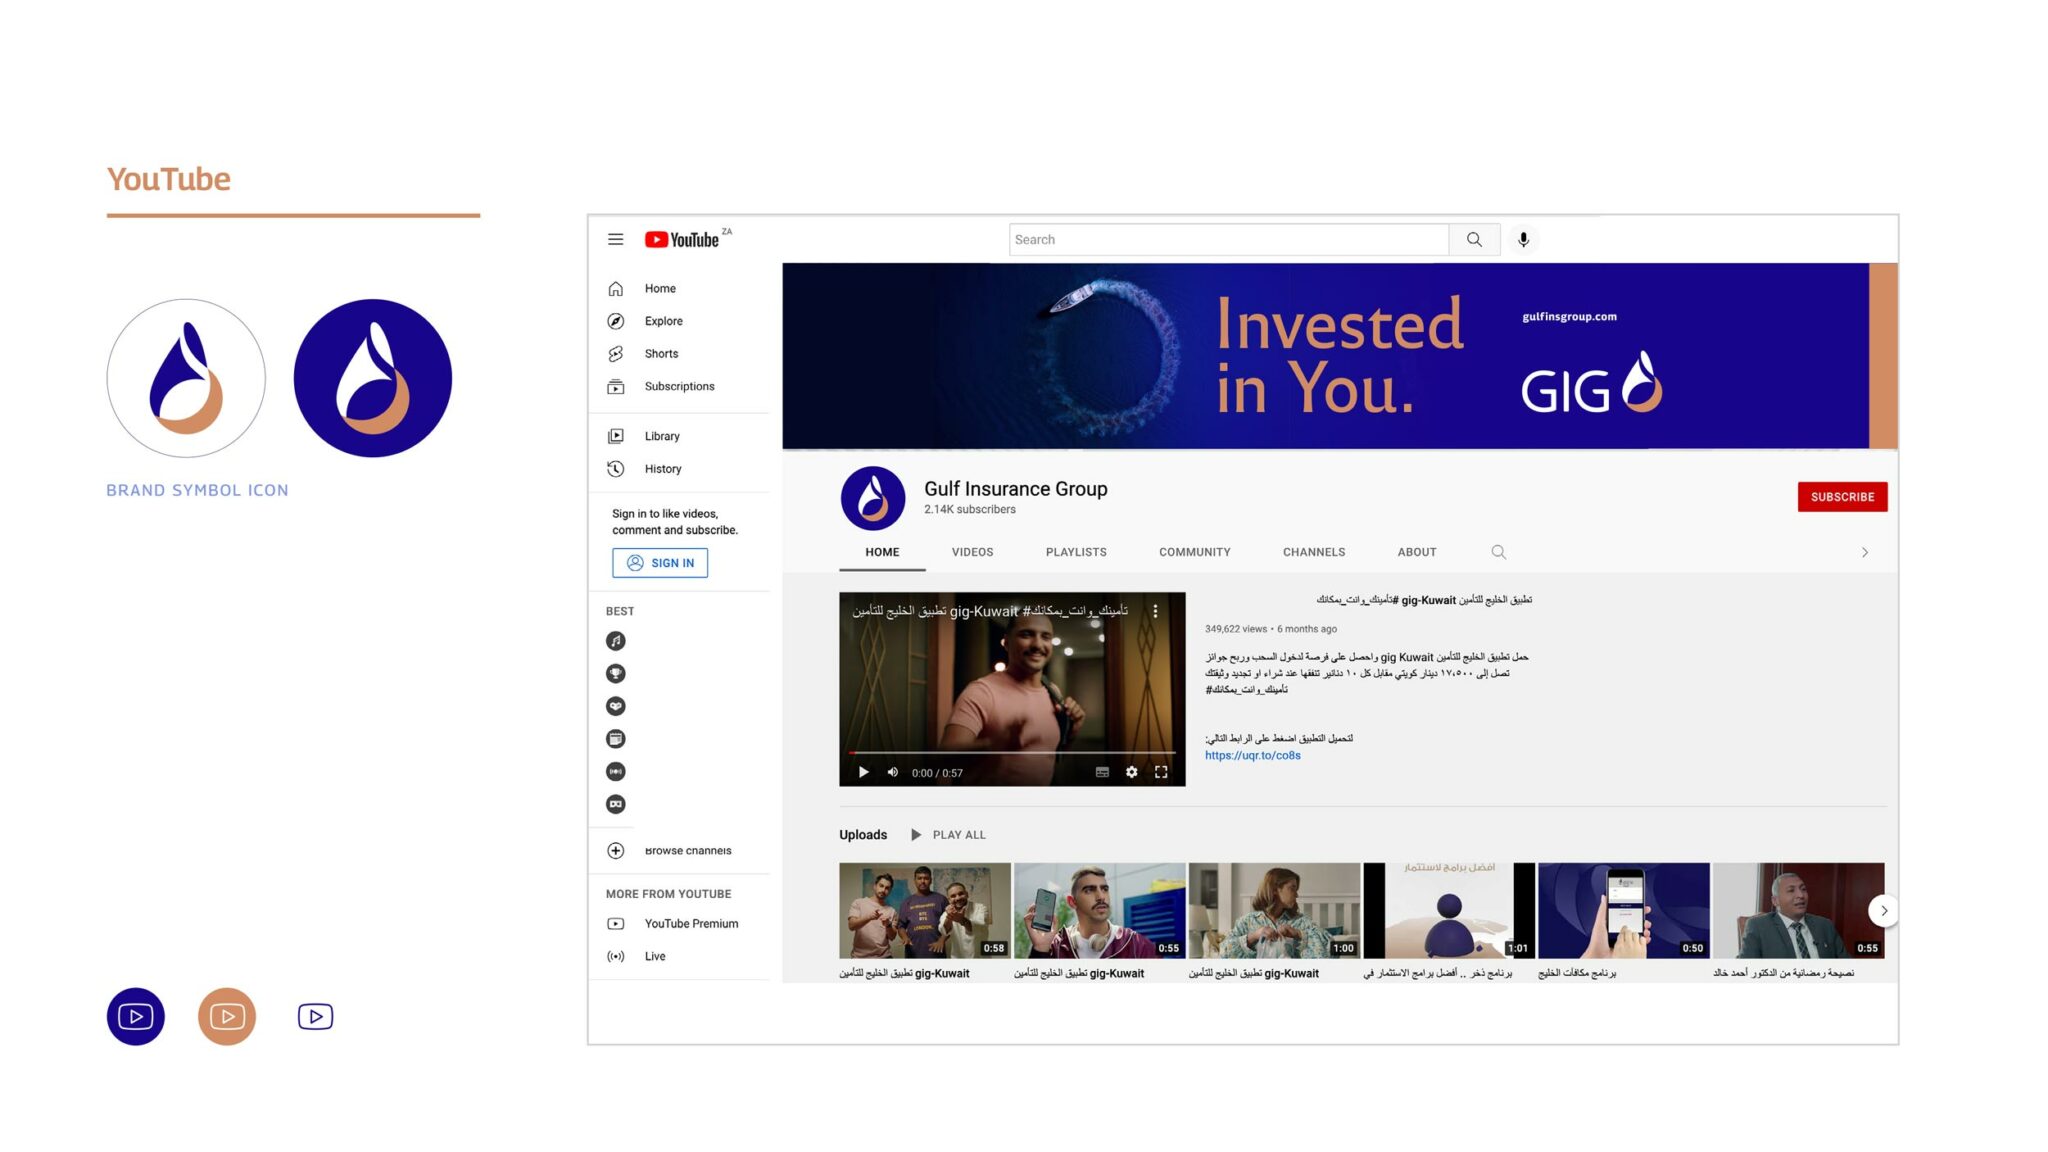Image resolution: width=2048 pixels, height=1152 pixels.
Task: Click the red Subscribe button
Action: coord(1842,497)
